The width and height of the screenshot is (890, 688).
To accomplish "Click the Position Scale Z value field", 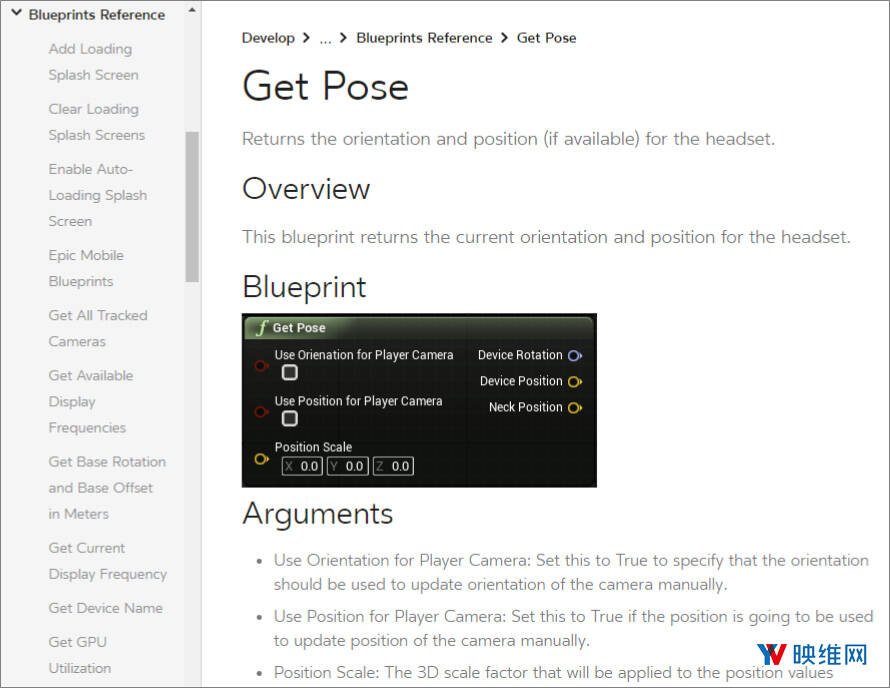I will pyautogui.click(x=393, y=466).
